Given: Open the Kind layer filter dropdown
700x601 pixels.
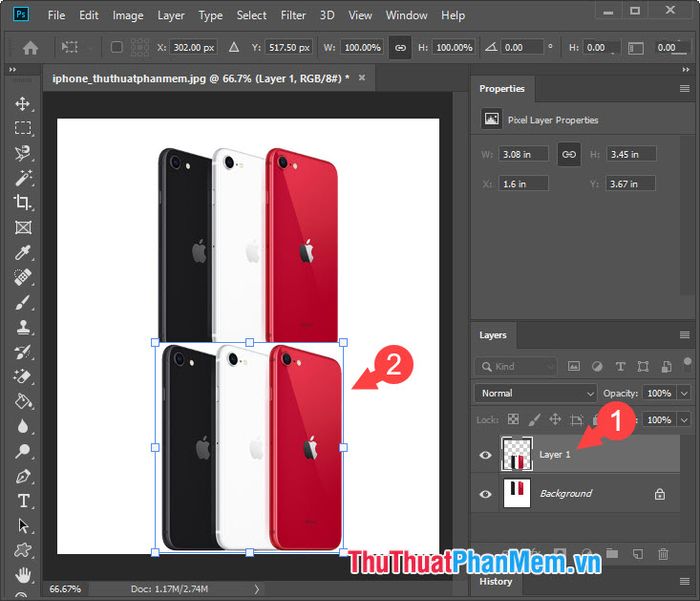Looking at the screenshot, I should [x=516, y=367].
